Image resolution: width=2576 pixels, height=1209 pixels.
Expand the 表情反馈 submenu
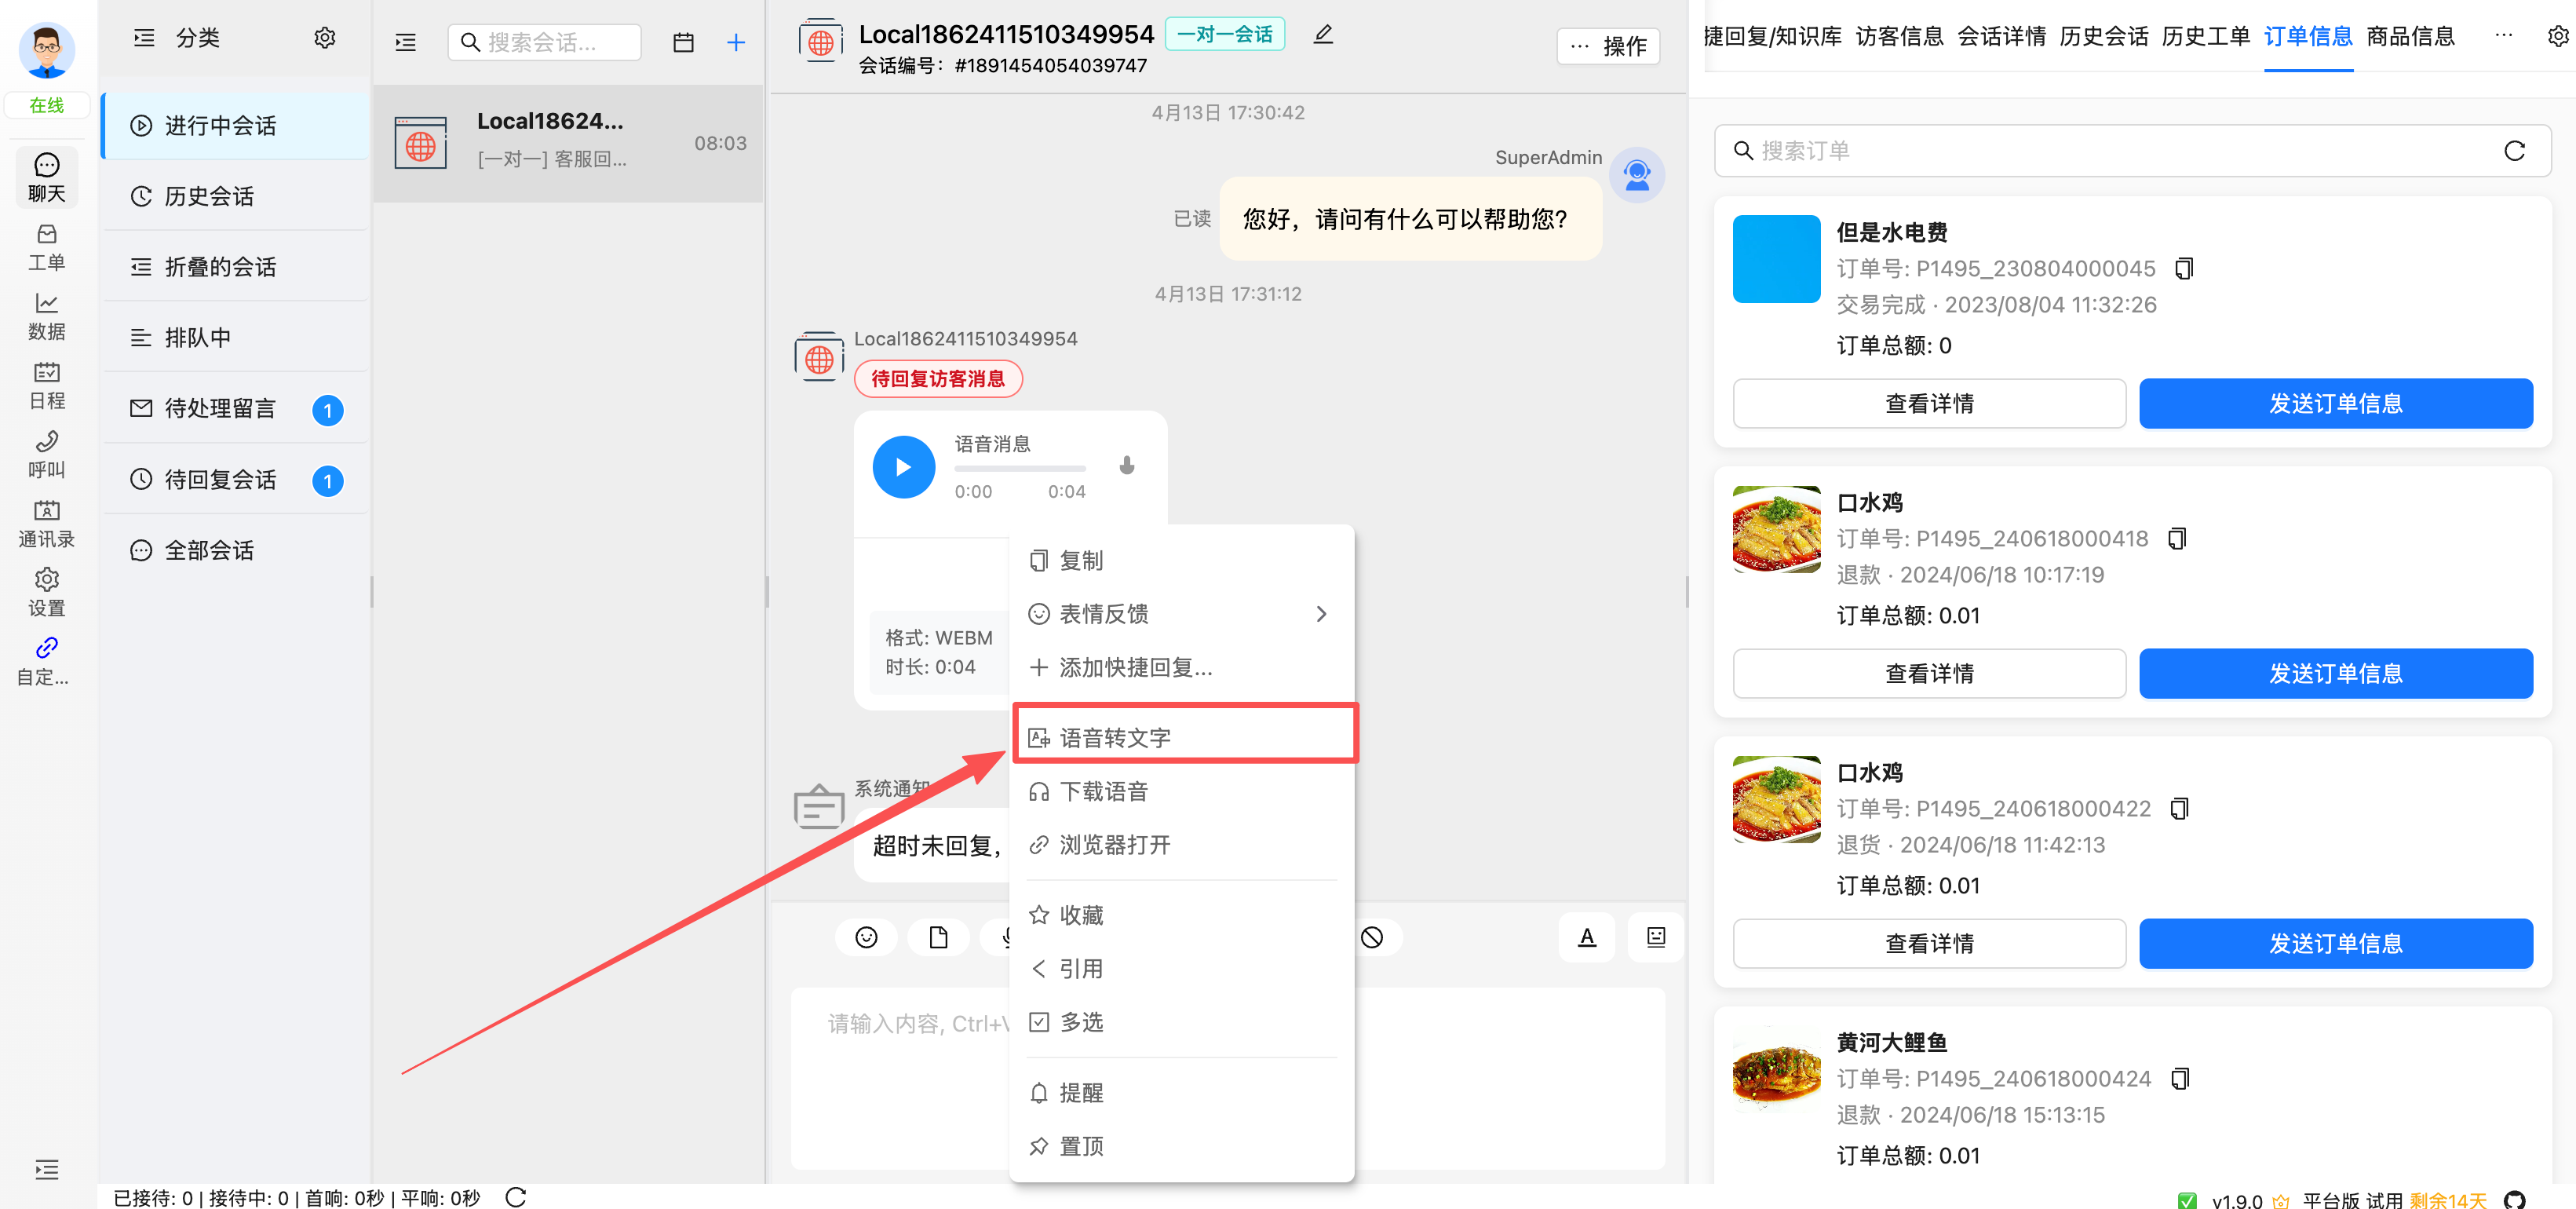click(1182, 613)
